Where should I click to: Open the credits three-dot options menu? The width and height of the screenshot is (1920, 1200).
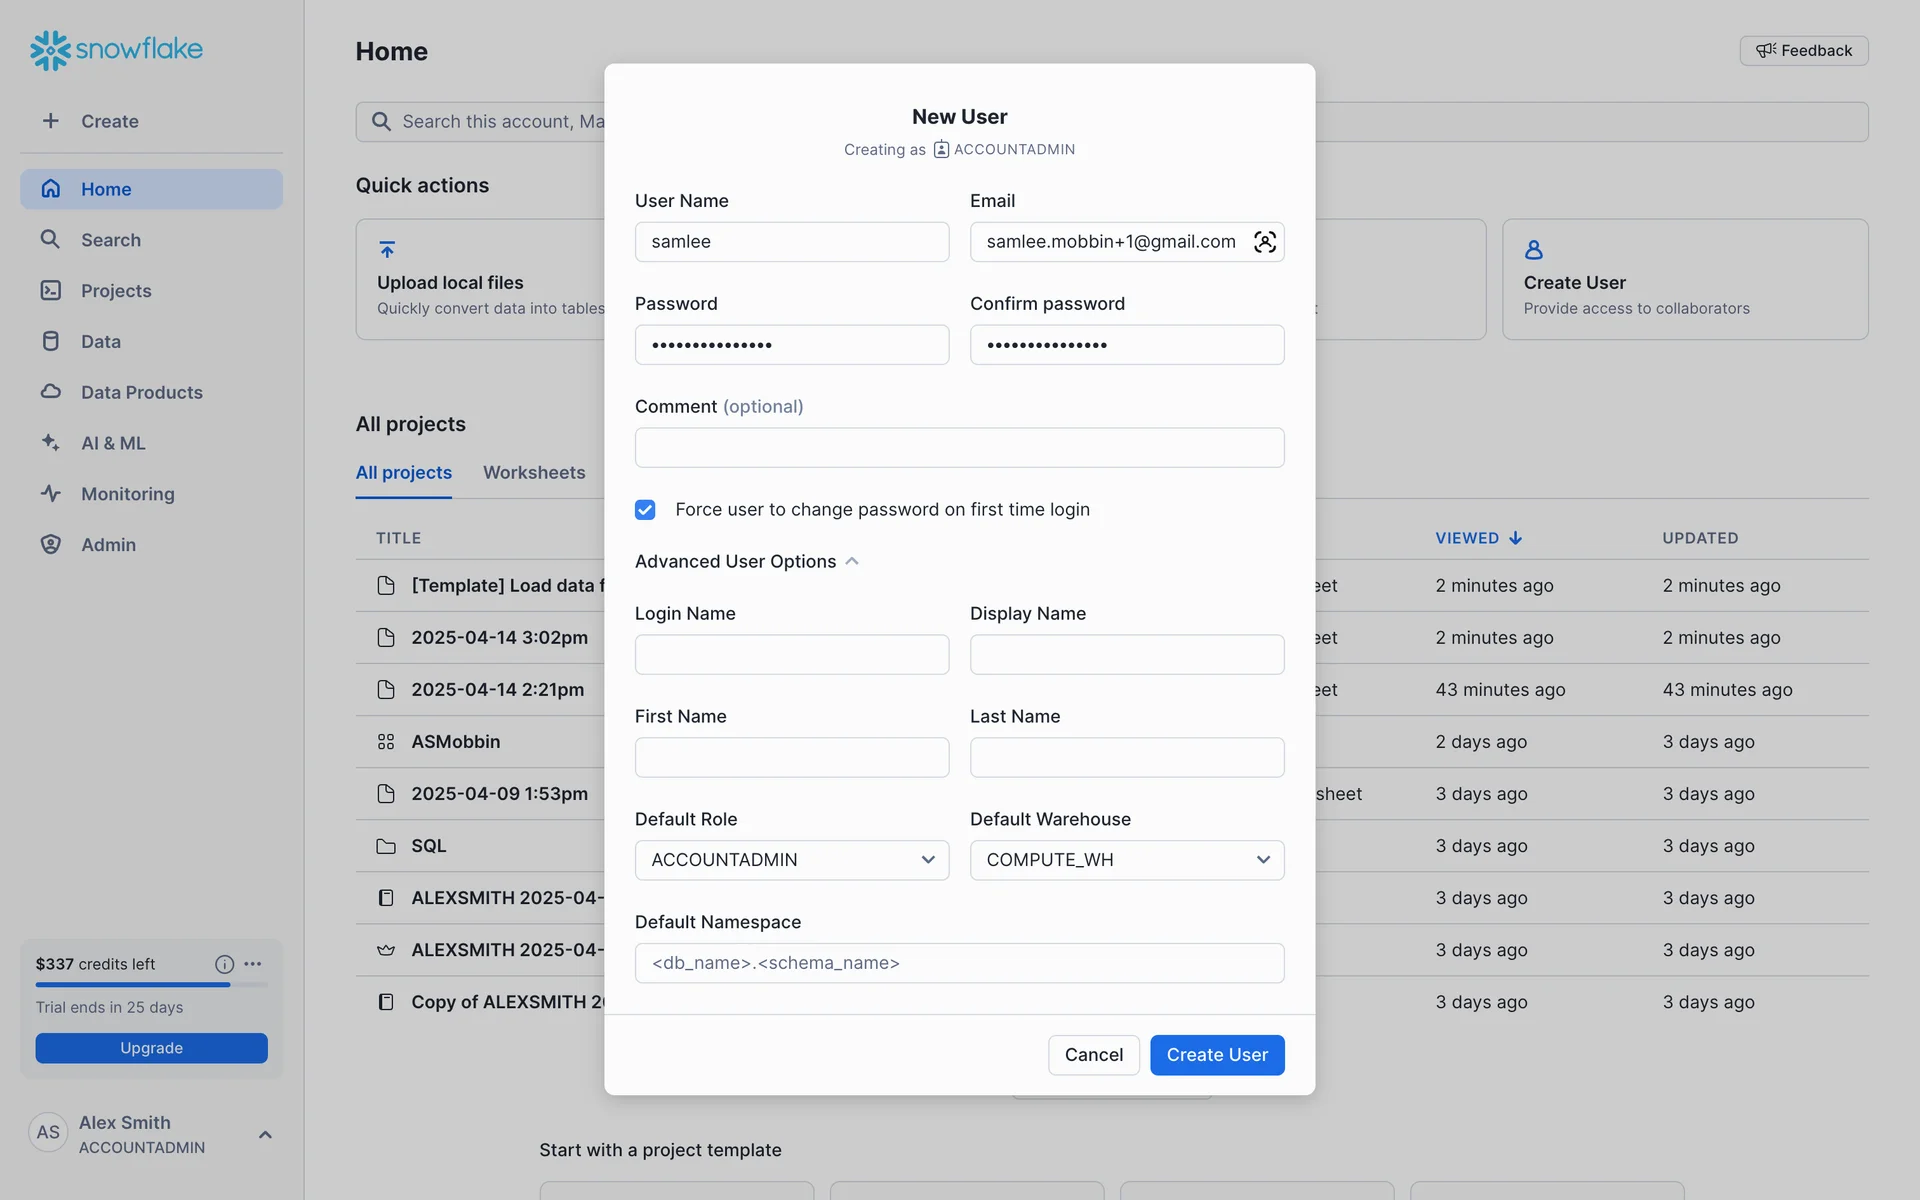tap(253, 964)
